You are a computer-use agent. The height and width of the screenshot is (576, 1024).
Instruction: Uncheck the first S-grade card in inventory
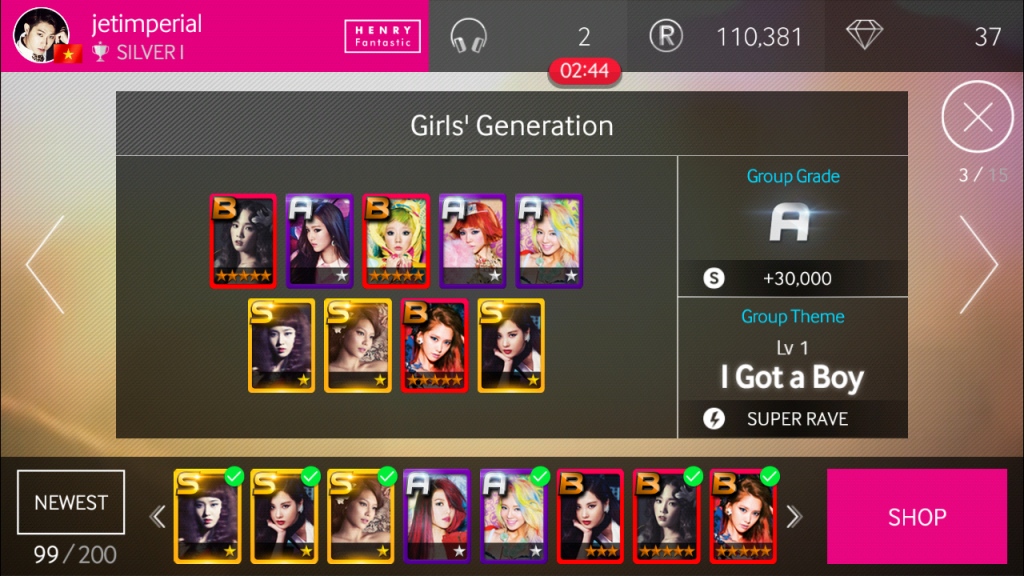coord(208,516)
